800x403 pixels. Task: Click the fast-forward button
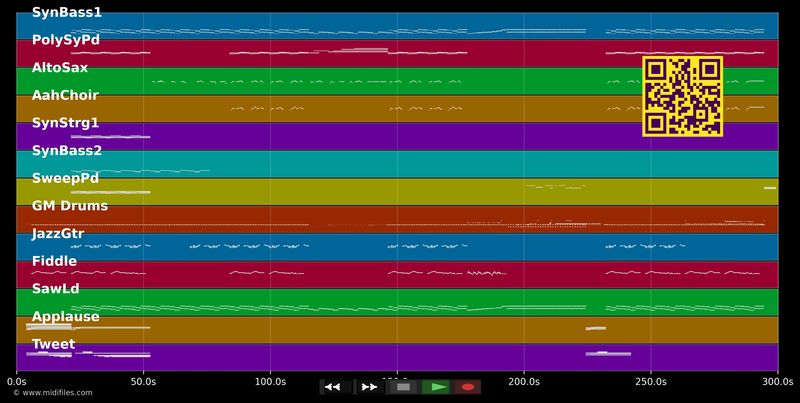point(369,387)
